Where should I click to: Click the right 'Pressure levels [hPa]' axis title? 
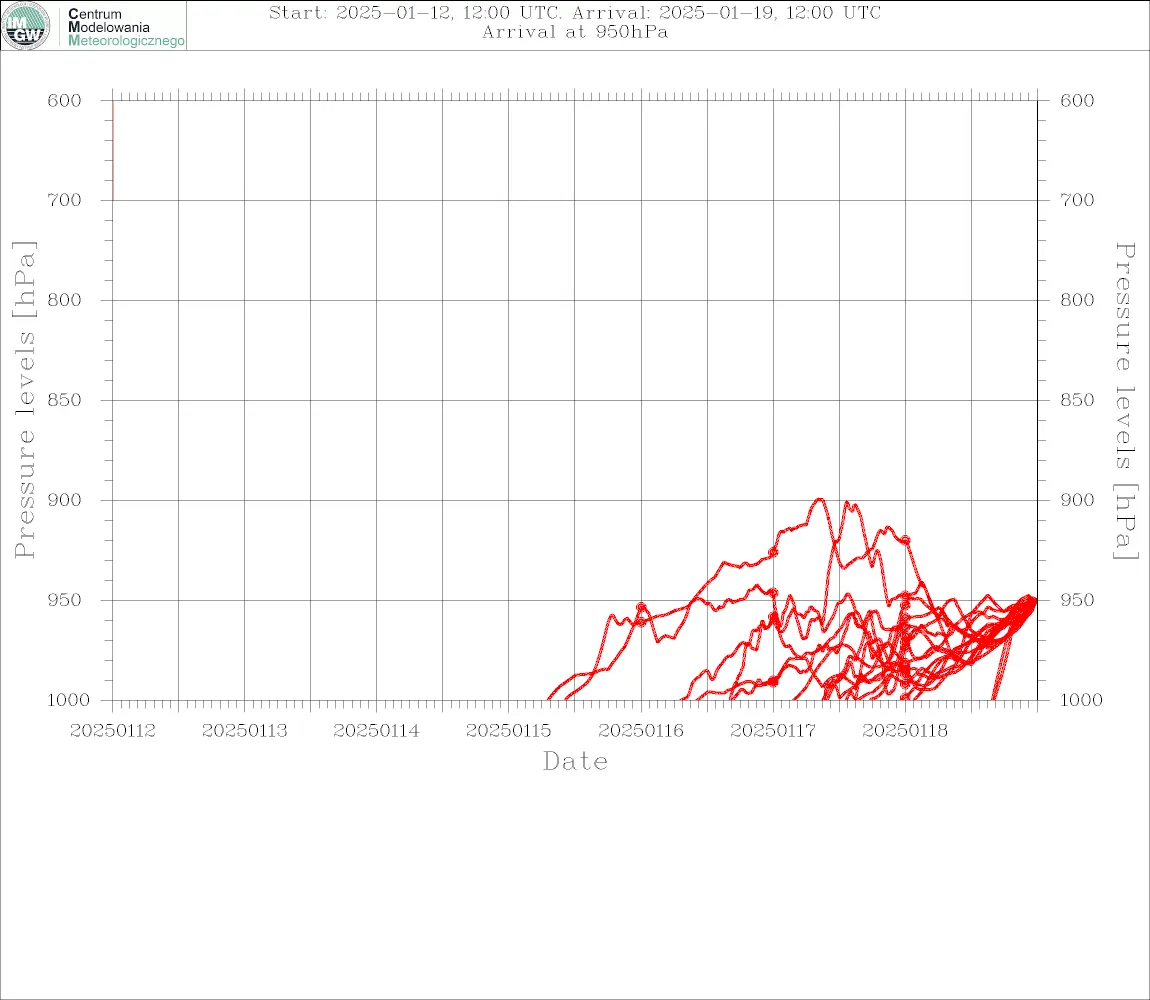1126,401
